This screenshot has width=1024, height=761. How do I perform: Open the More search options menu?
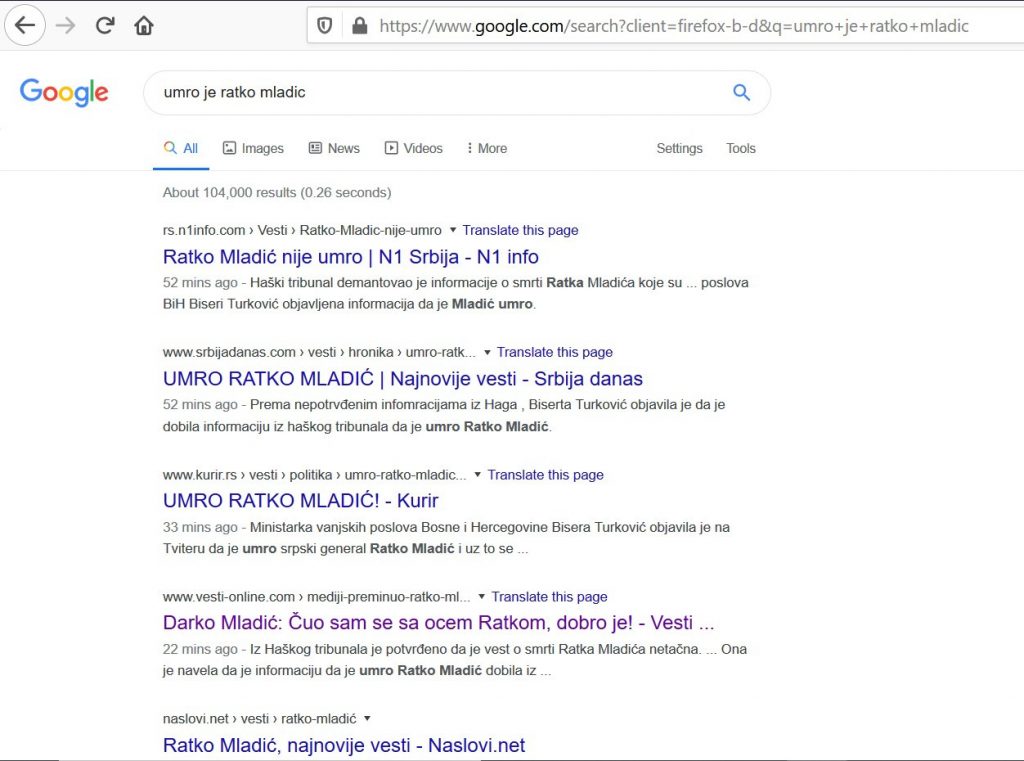pyautogui.click(x=487, y=148)
